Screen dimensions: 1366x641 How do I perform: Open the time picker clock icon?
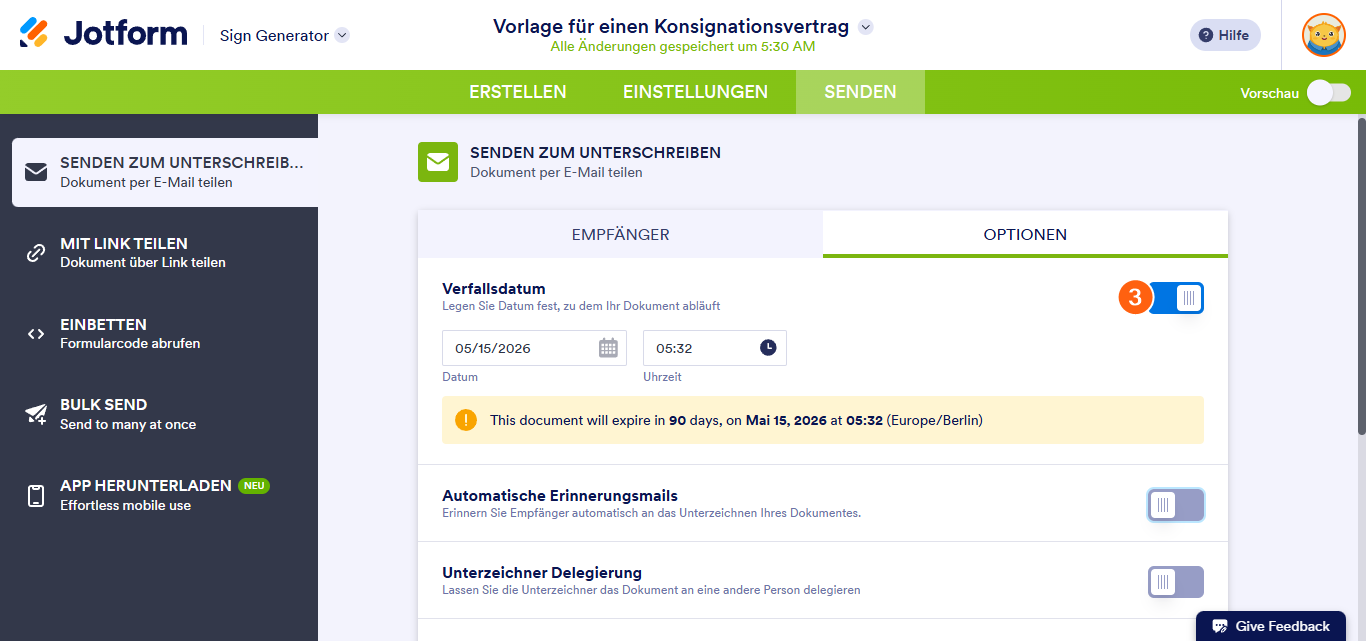(x=769, y=347)
